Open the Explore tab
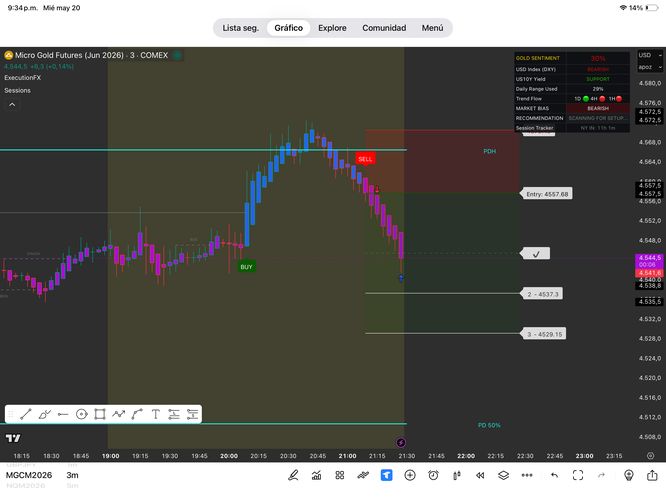Screen dimensions: 666x500 (332, 28)
